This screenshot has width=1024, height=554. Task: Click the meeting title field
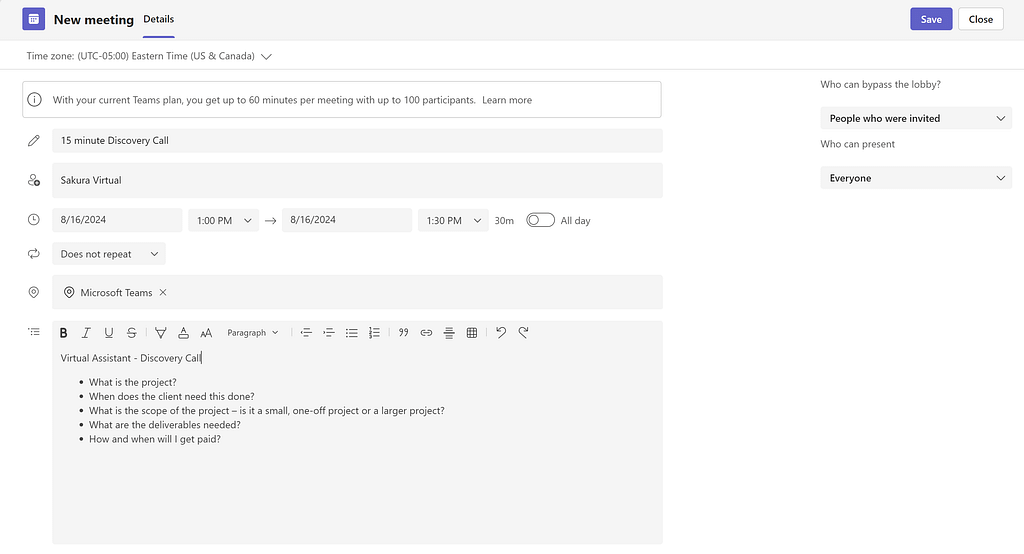click(357, 141)
